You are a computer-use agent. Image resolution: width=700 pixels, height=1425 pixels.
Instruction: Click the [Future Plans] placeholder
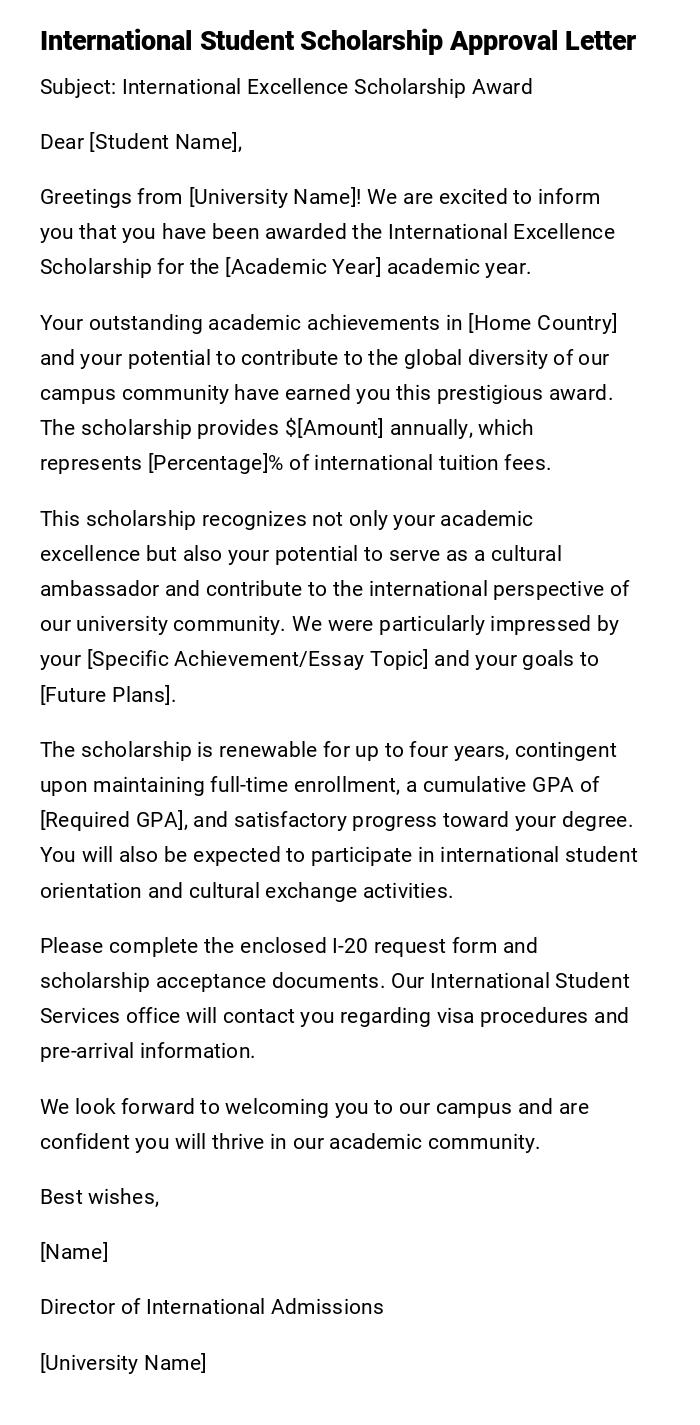[106, 694]
